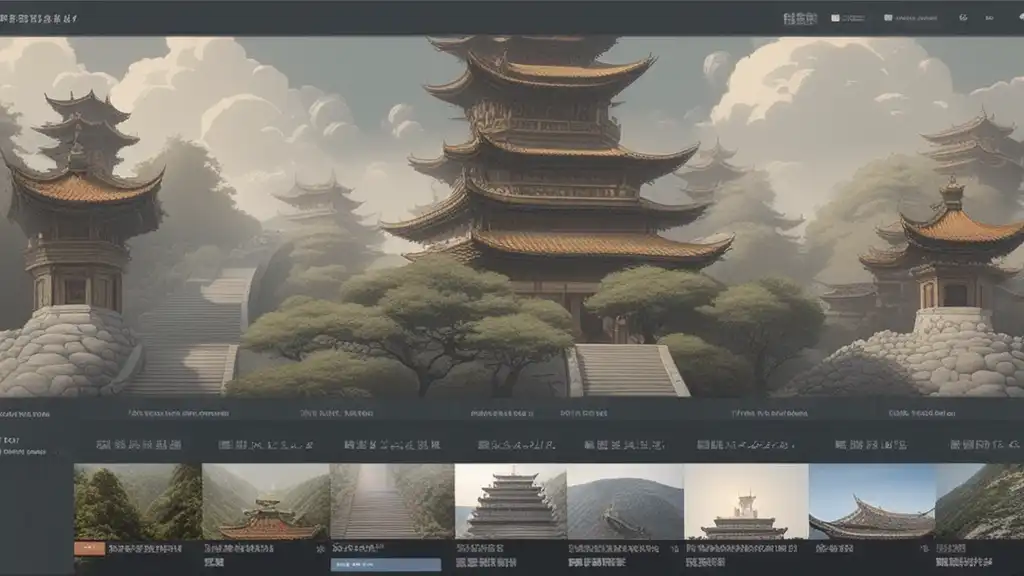Open the hazy sunlit temple thumbnail
Screen dimensions: 1024x576
pyautogui.click(x=745, y=501)
